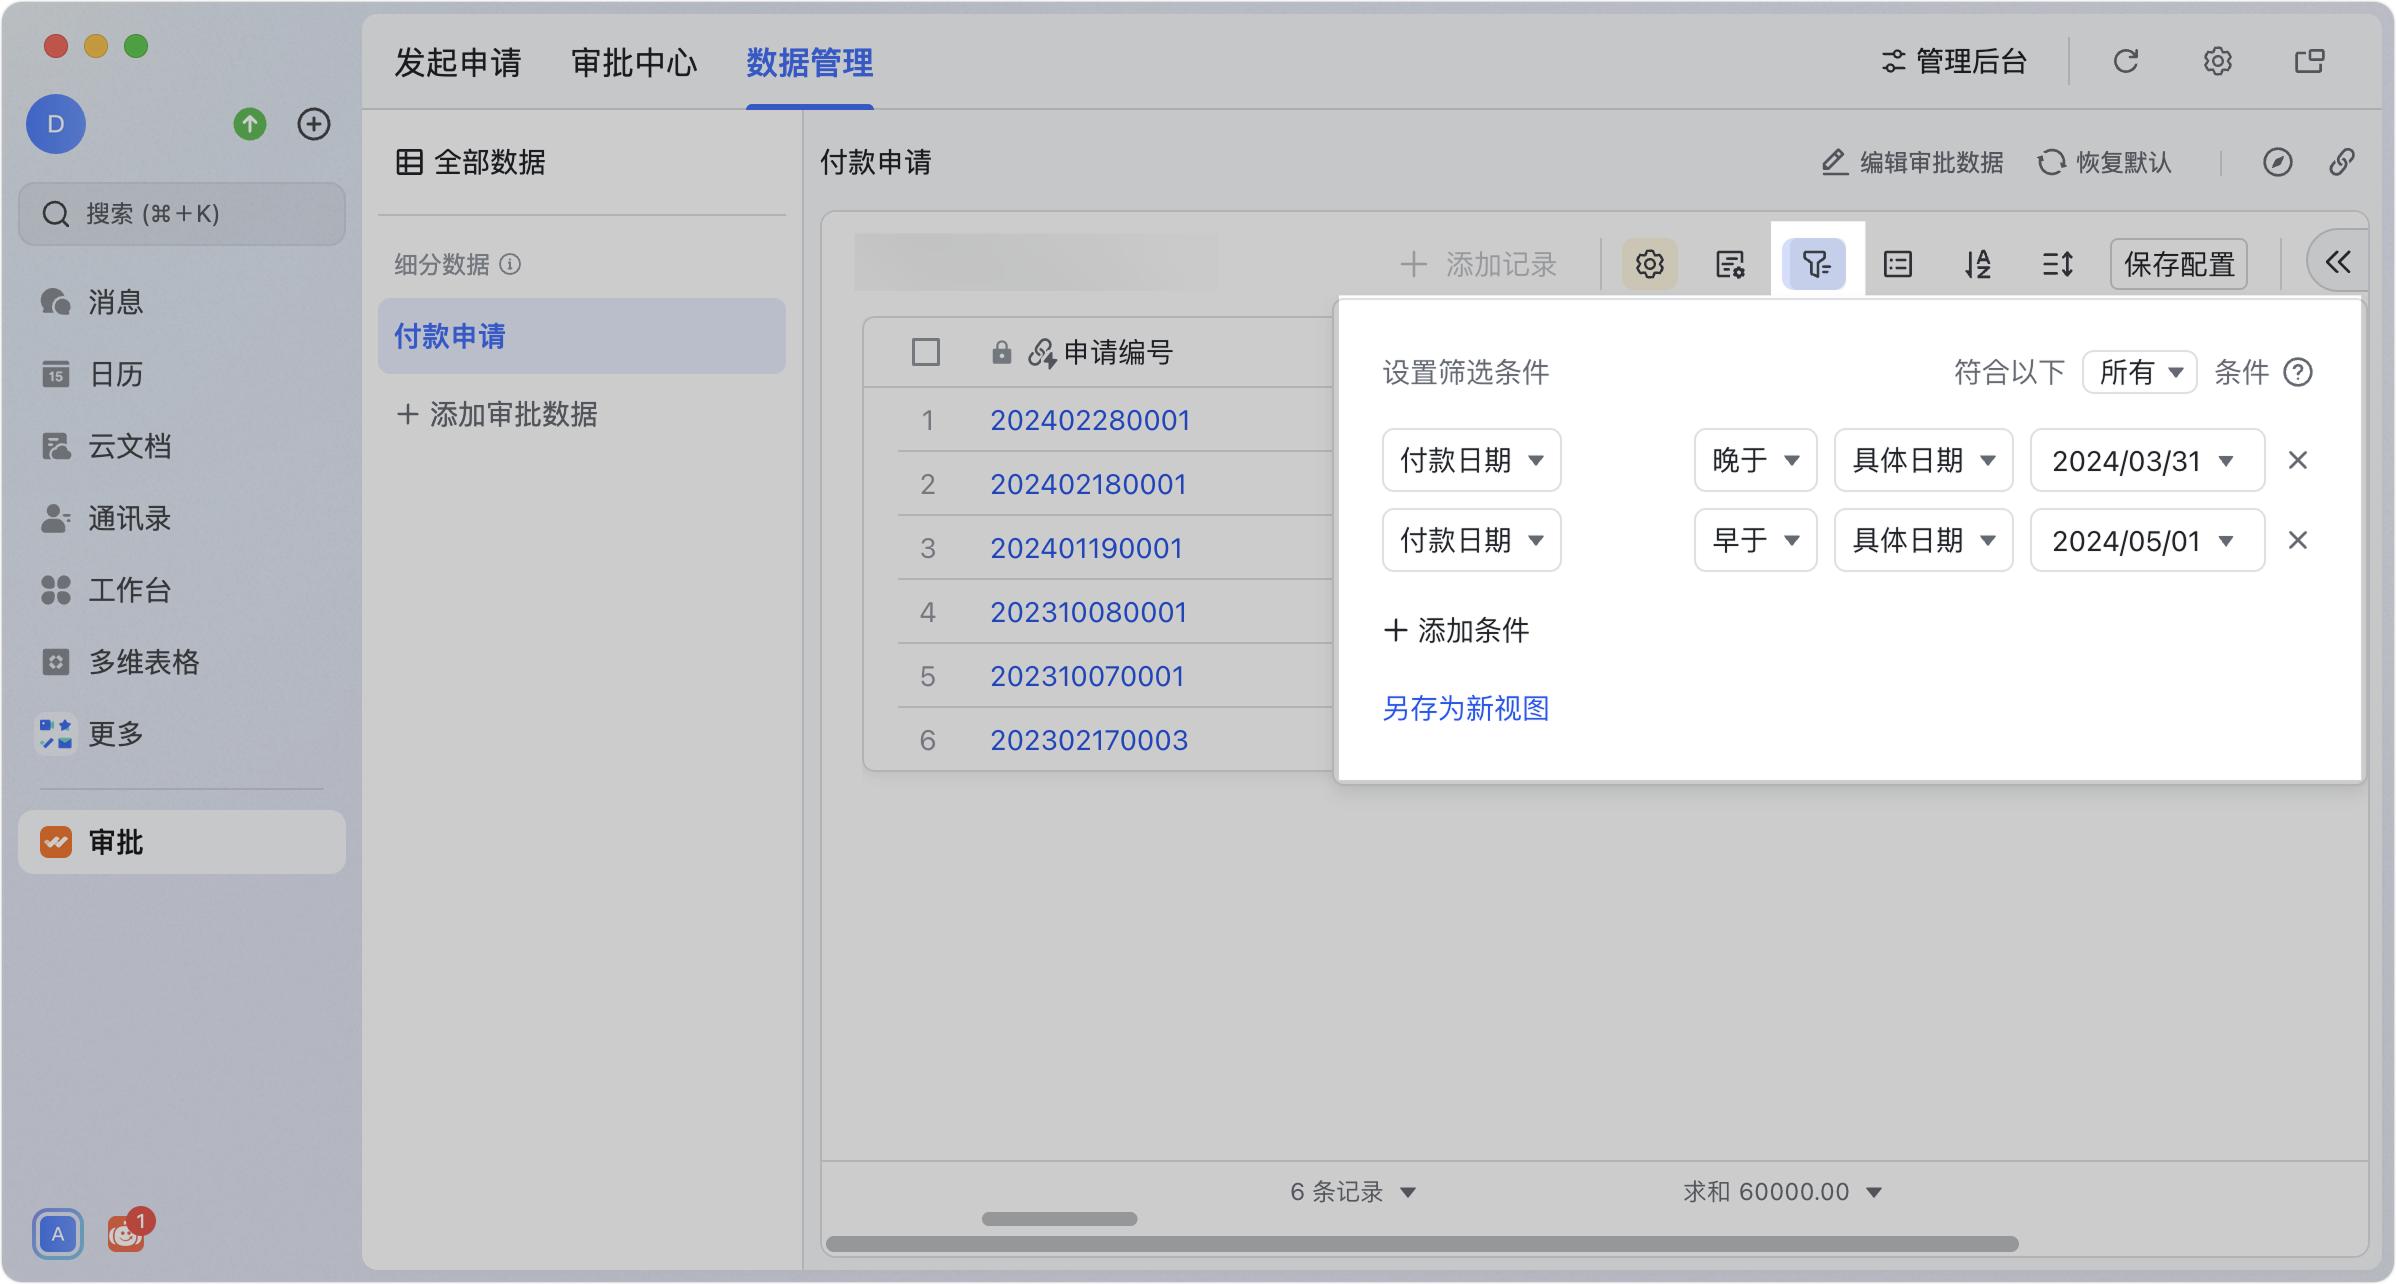Click the info icon beside 细分数据

pos(510,264)
